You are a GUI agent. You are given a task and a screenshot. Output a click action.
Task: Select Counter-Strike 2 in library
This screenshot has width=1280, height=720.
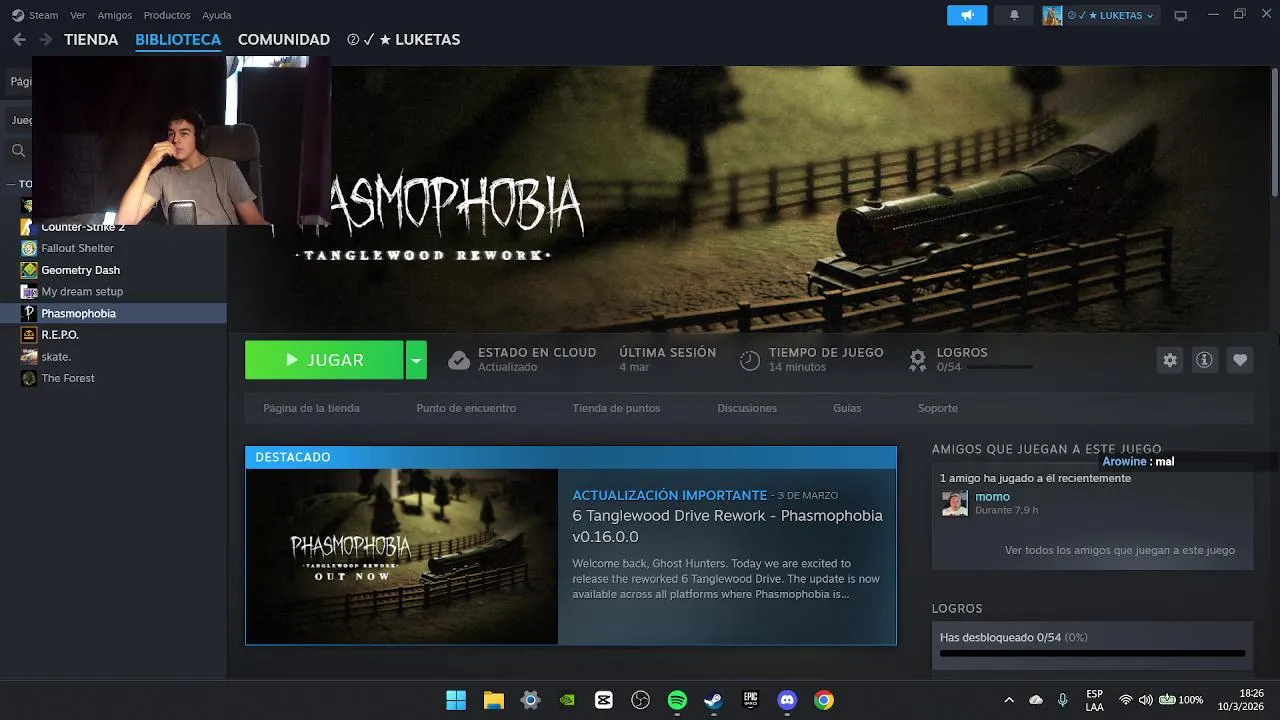point(83,227)
